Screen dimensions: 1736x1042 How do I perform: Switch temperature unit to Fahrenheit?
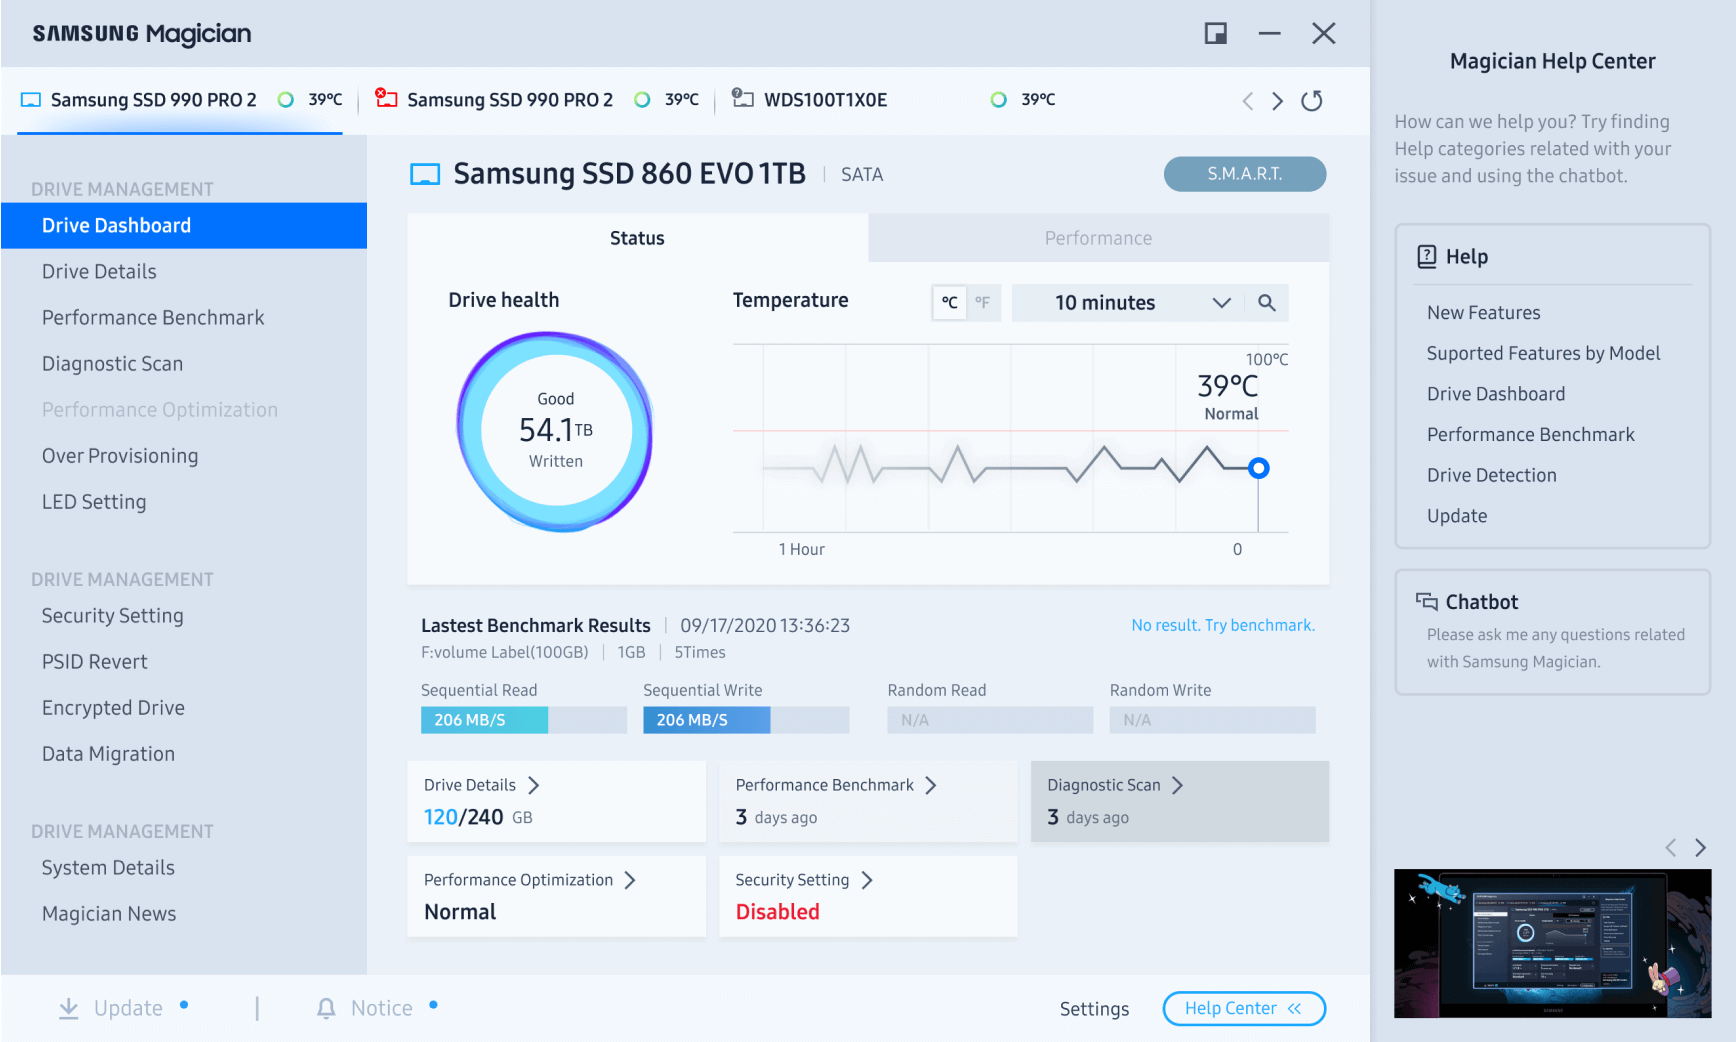pyautogui.click(x=983, y=302)
